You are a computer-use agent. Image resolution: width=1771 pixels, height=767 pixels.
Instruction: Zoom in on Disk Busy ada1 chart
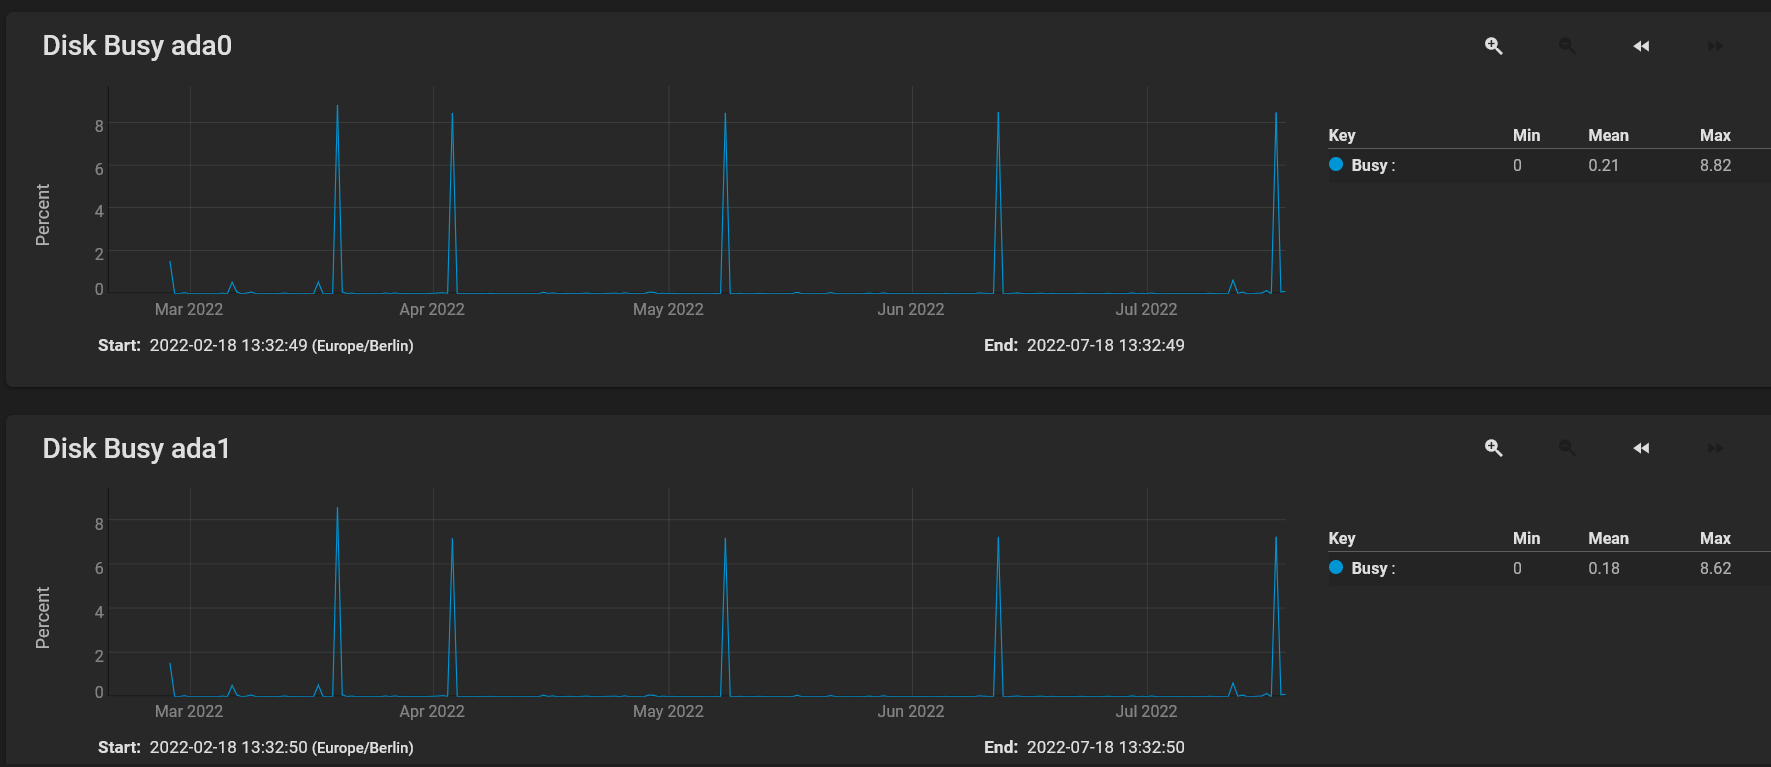[1493, 448]
